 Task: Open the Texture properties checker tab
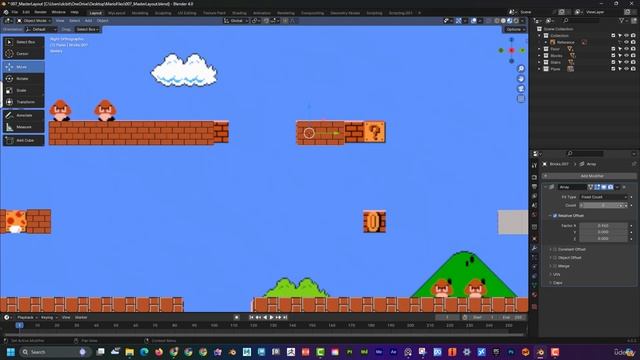click(x=534, y=307)
